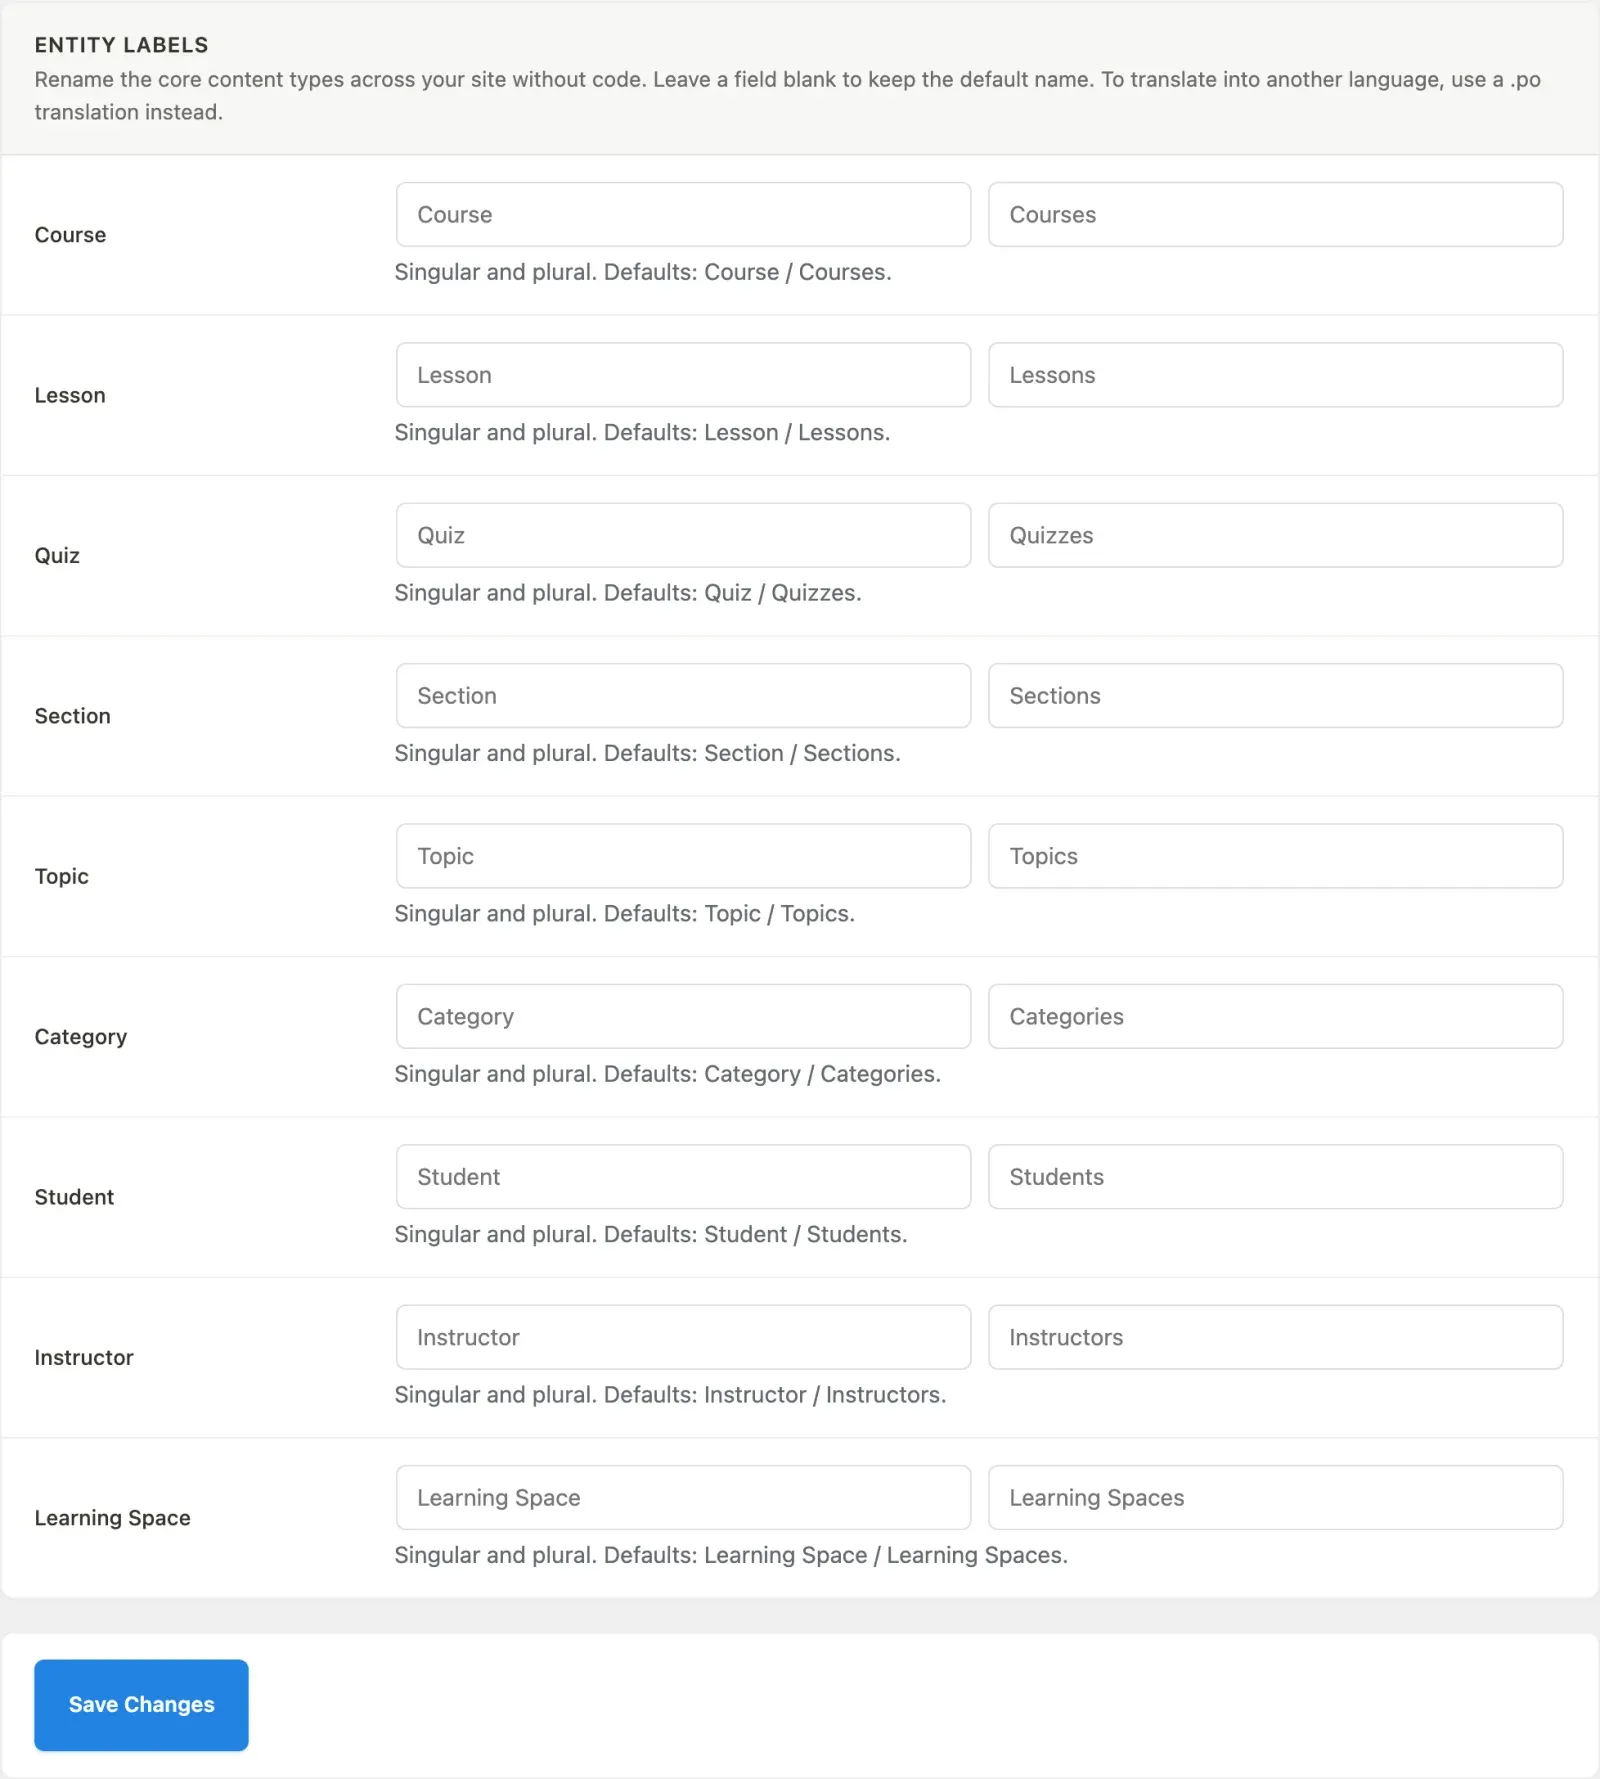Click the Courses plural label input field
The height and width of the screenshot is (1779, 1600).
(x=1275, y=214)
